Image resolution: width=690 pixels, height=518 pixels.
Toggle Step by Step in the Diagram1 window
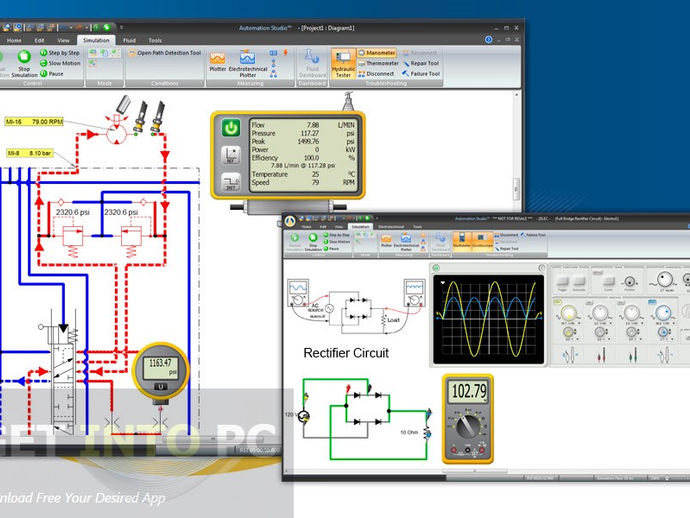click(x=60, y=53)
